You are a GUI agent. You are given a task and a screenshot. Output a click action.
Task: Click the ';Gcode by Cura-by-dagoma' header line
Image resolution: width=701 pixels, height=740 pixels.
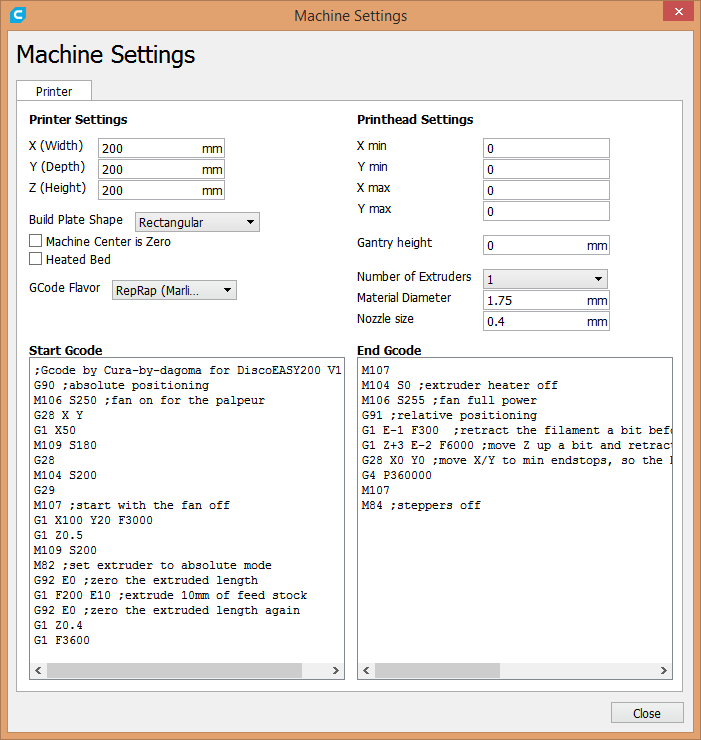coord(187,370)
